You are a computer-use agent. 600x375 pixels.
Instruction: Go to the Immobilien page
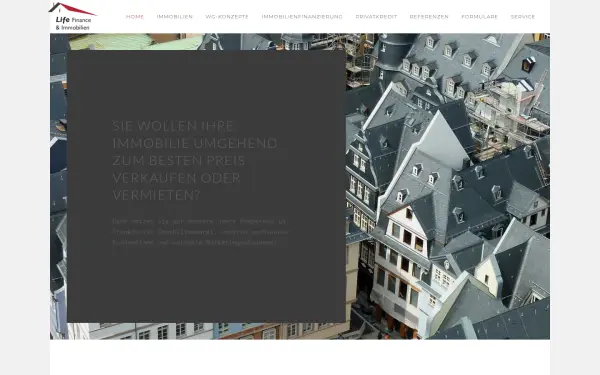click(174, 17)
